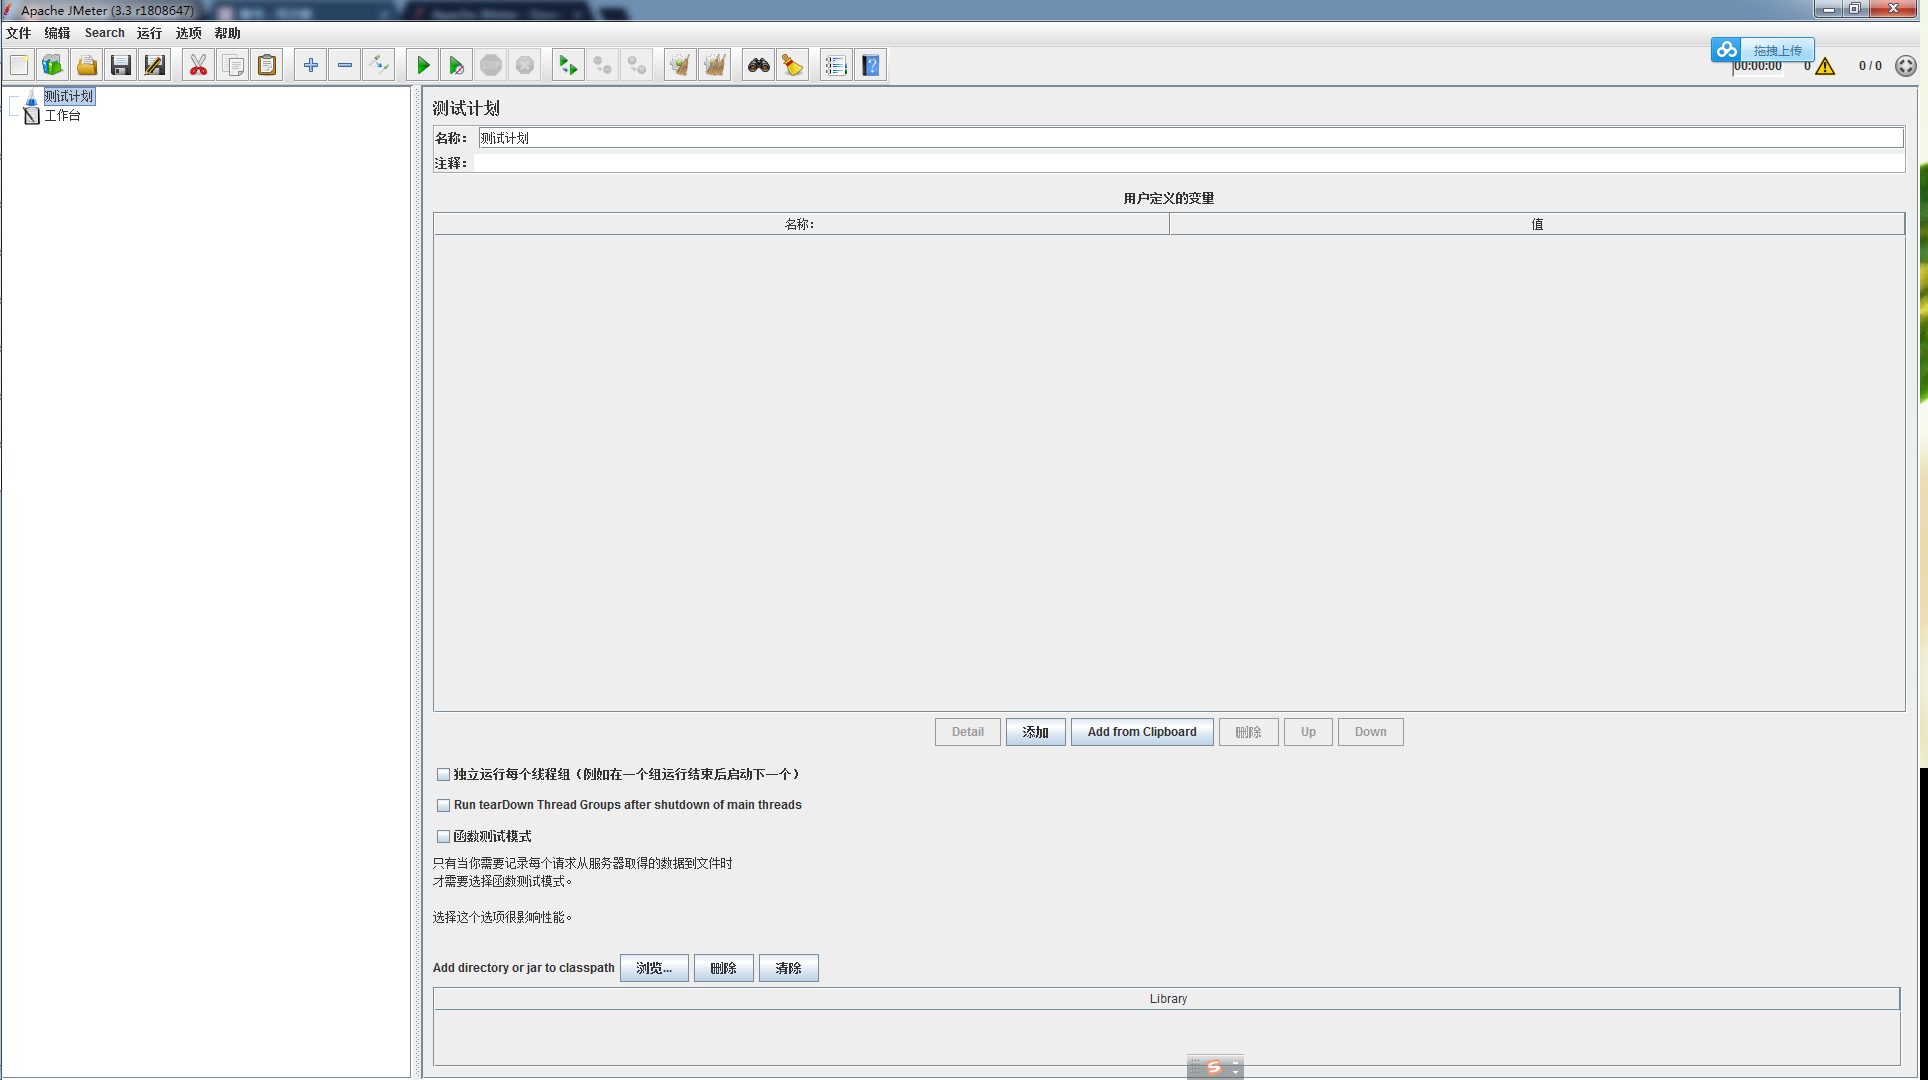Screen dimensions: 1928x1080
Task: Click the blue question mark Help icon
Action: pos(871,66)
